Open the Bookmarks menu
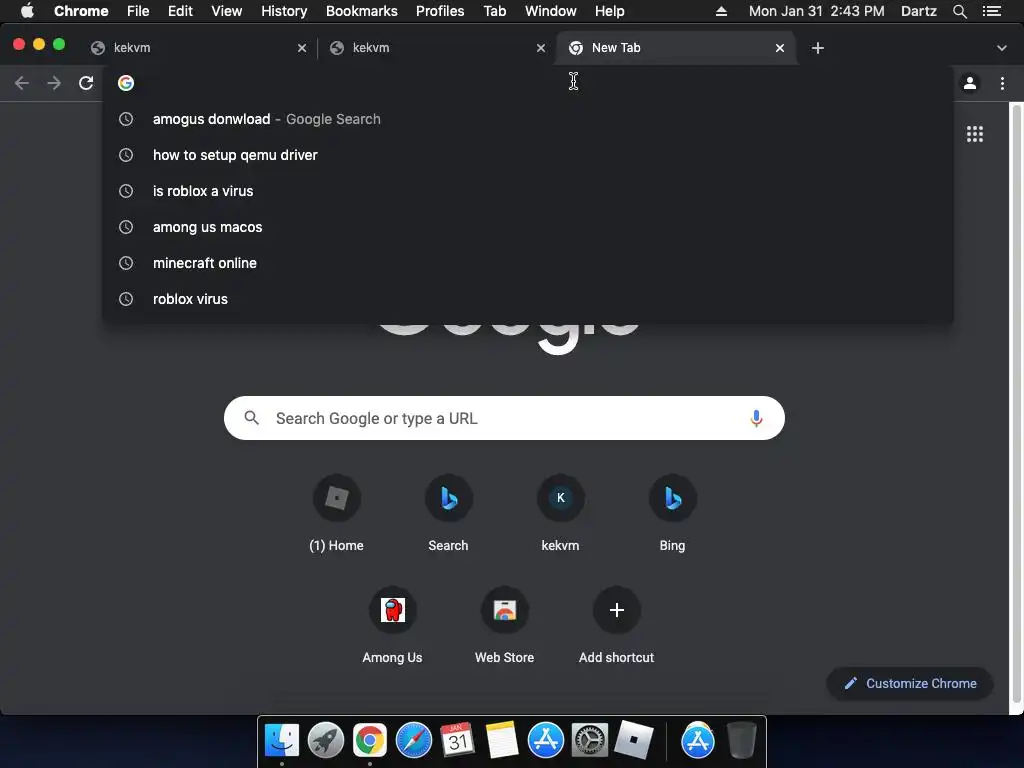Image resolution: width=1024 pixels, height=768 pixels. click(x=362, y=11)
